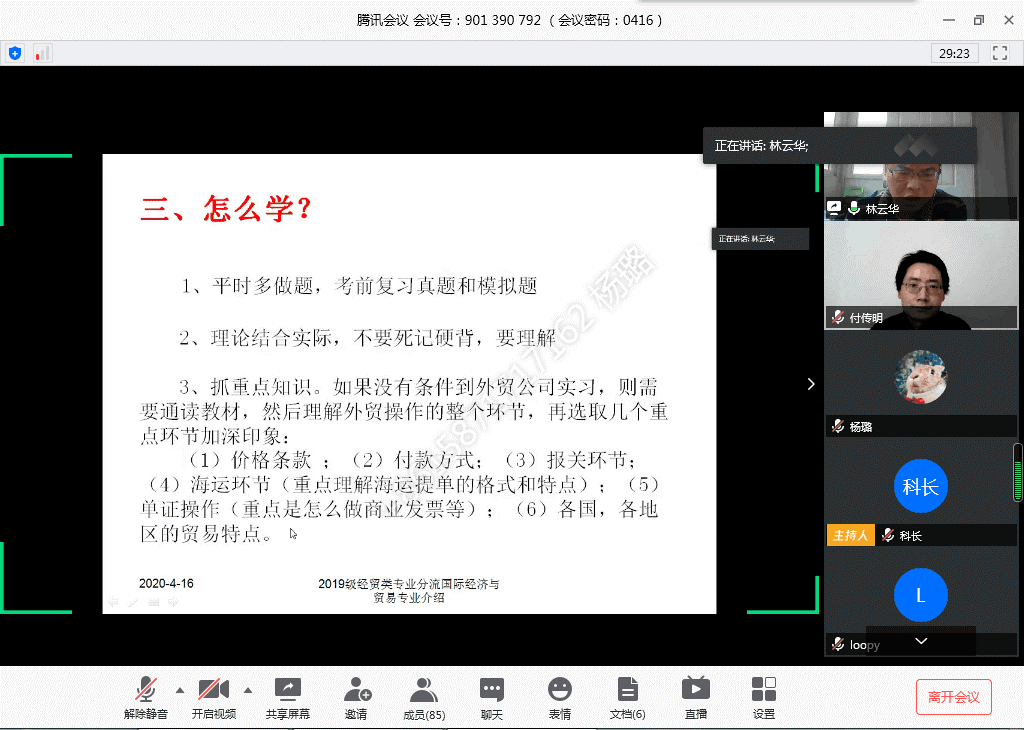The width and height of the screenshot is (1024, 730).
Task: Click the 离开会议 leave meeting button
Action: [953, 697]
